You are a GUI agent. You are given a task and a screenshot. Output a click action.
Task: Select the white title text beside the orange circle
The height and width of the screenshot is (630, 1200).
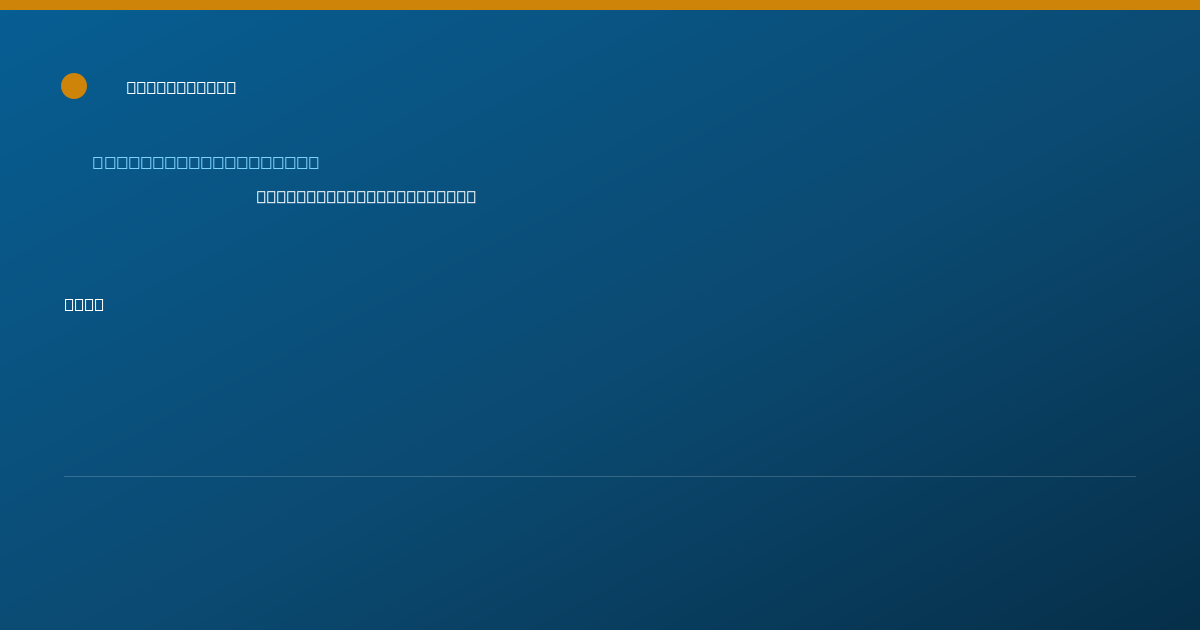pyautogui.click(x=181, y=87)
